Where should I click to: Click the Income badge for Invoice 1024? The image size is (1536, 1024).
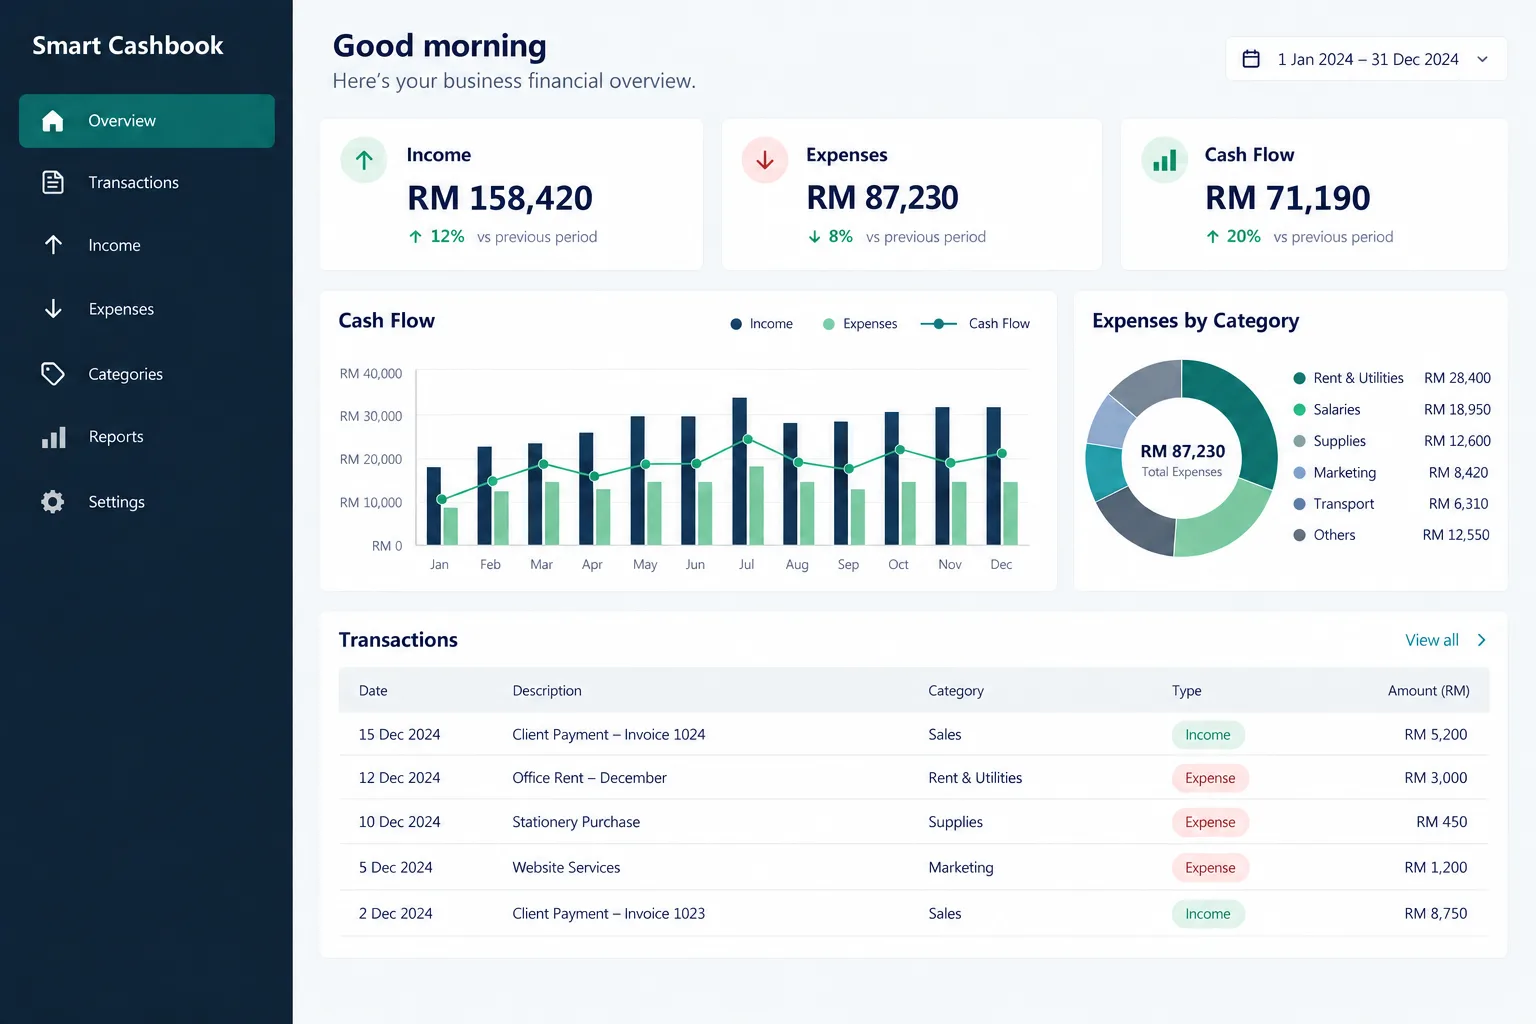click(1208, 735)
